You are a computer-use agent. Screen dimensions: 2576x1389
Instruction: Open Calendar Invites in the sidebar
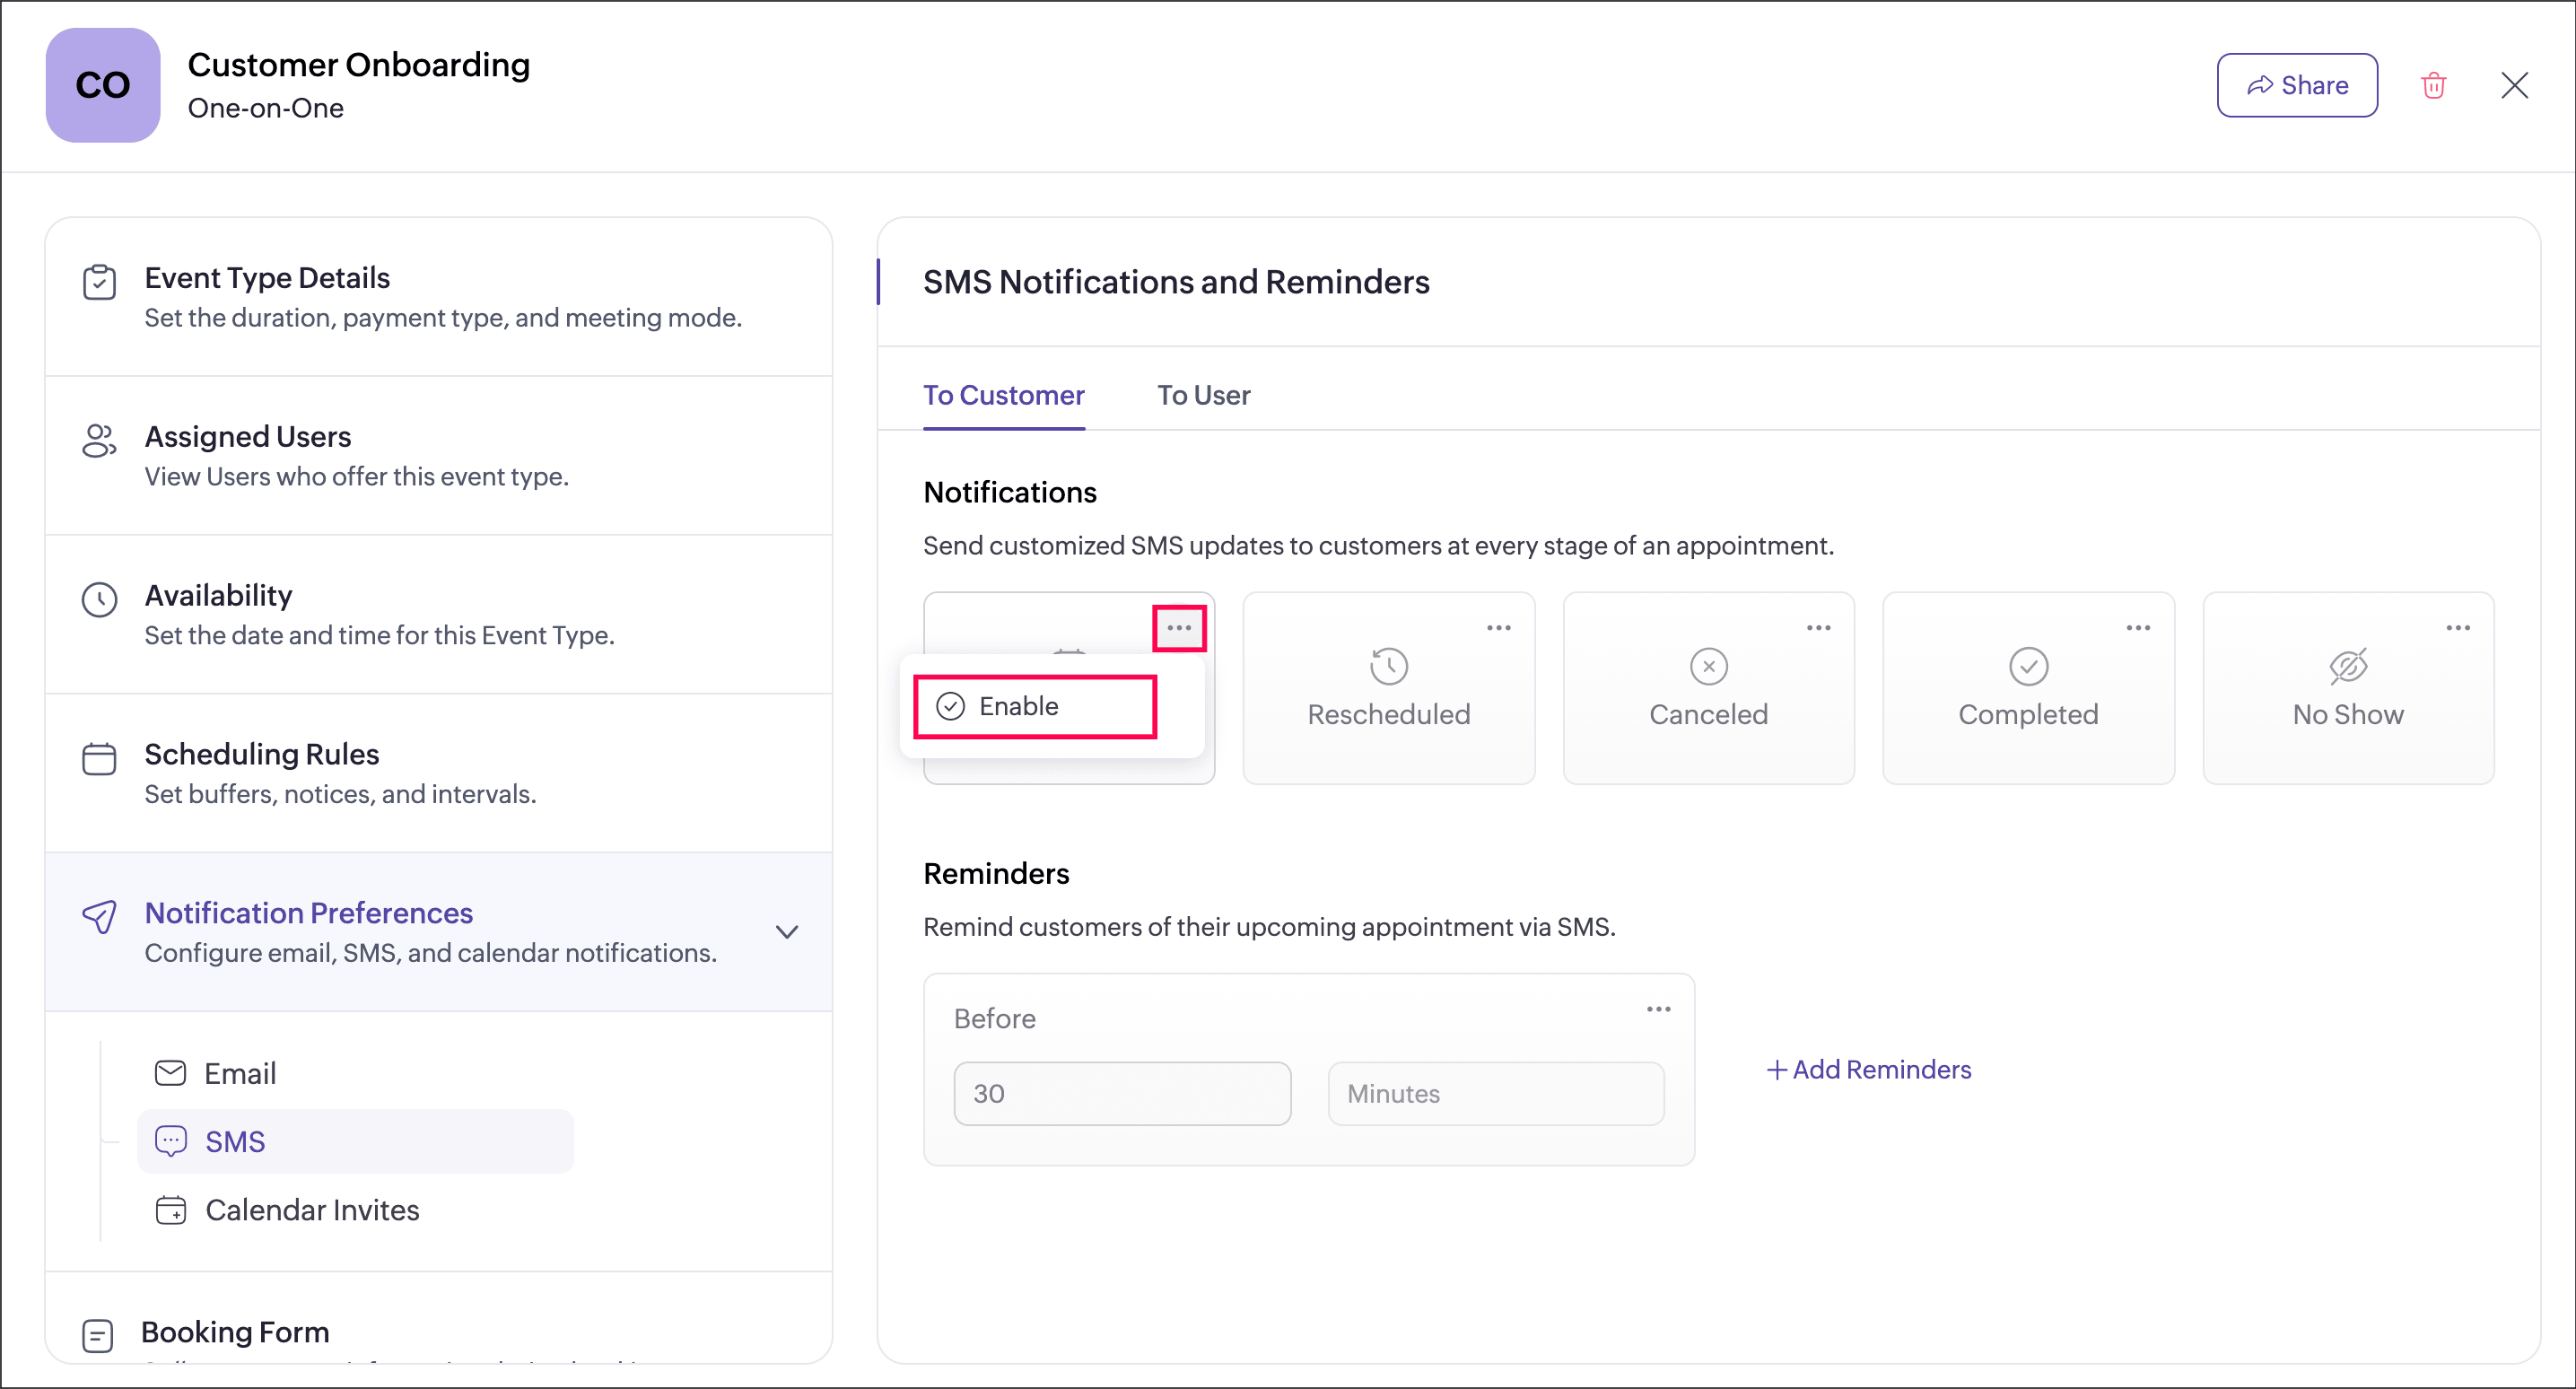point(311,1210)
